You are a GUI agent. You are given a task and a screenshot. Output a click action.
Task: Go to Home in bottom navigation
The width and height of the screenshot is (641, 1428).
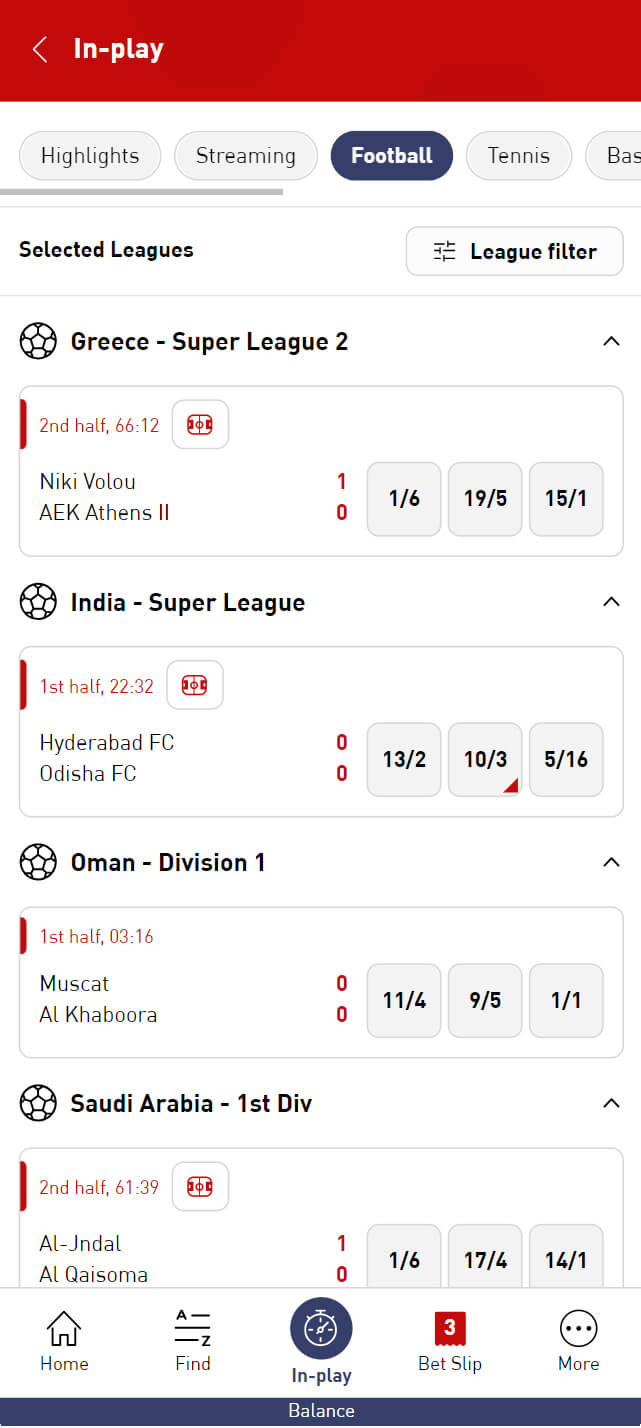tap(64, 1341)
